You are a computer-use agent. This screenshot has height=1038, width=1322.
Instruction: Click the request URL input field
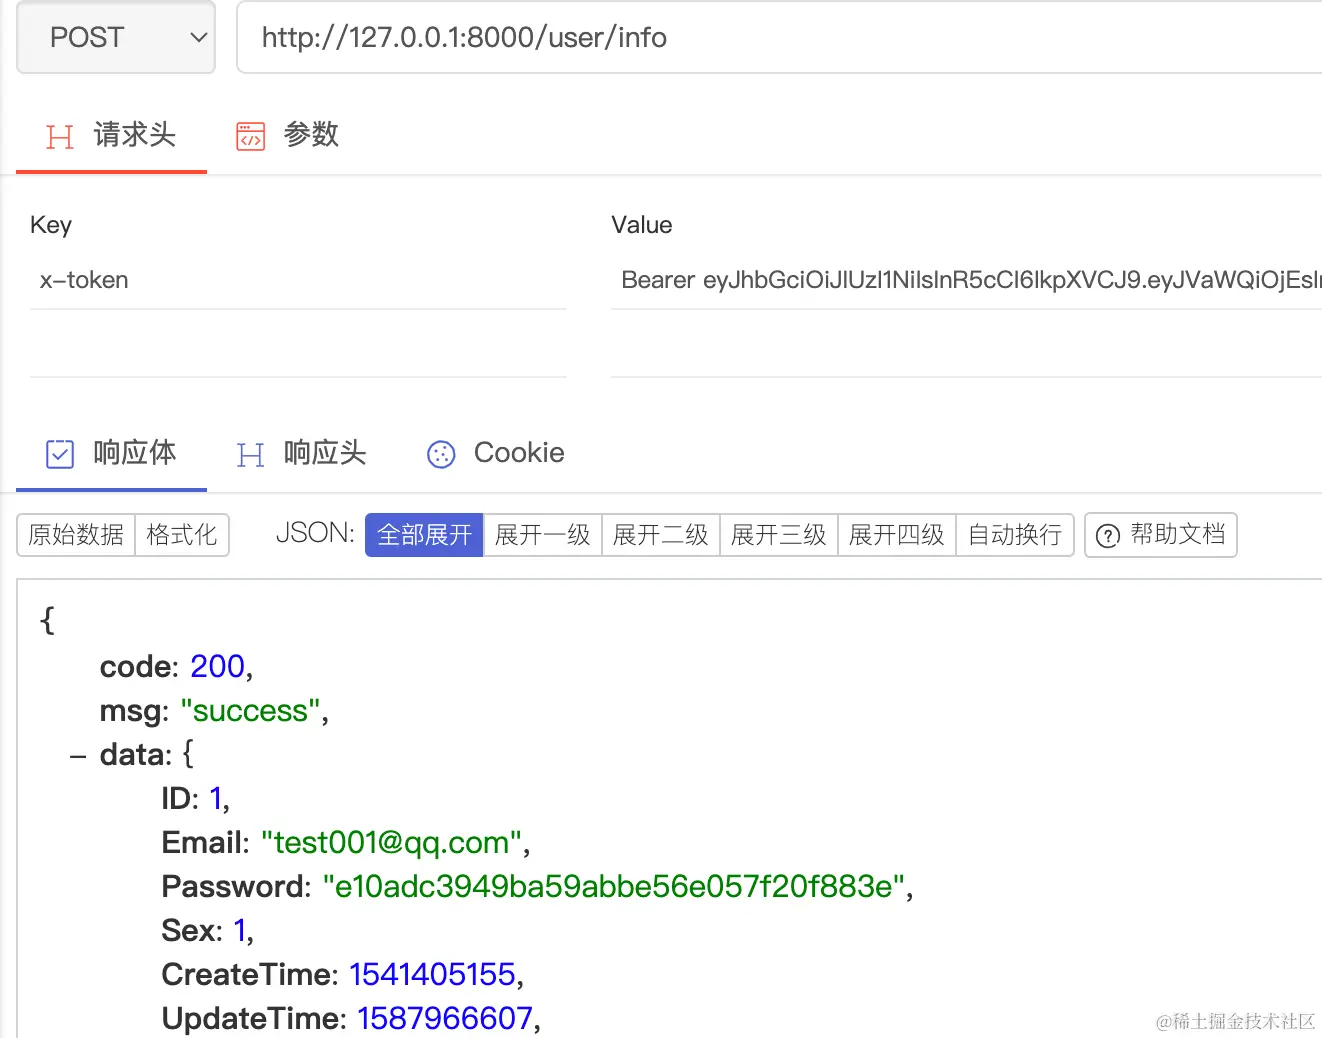point(780,37)
